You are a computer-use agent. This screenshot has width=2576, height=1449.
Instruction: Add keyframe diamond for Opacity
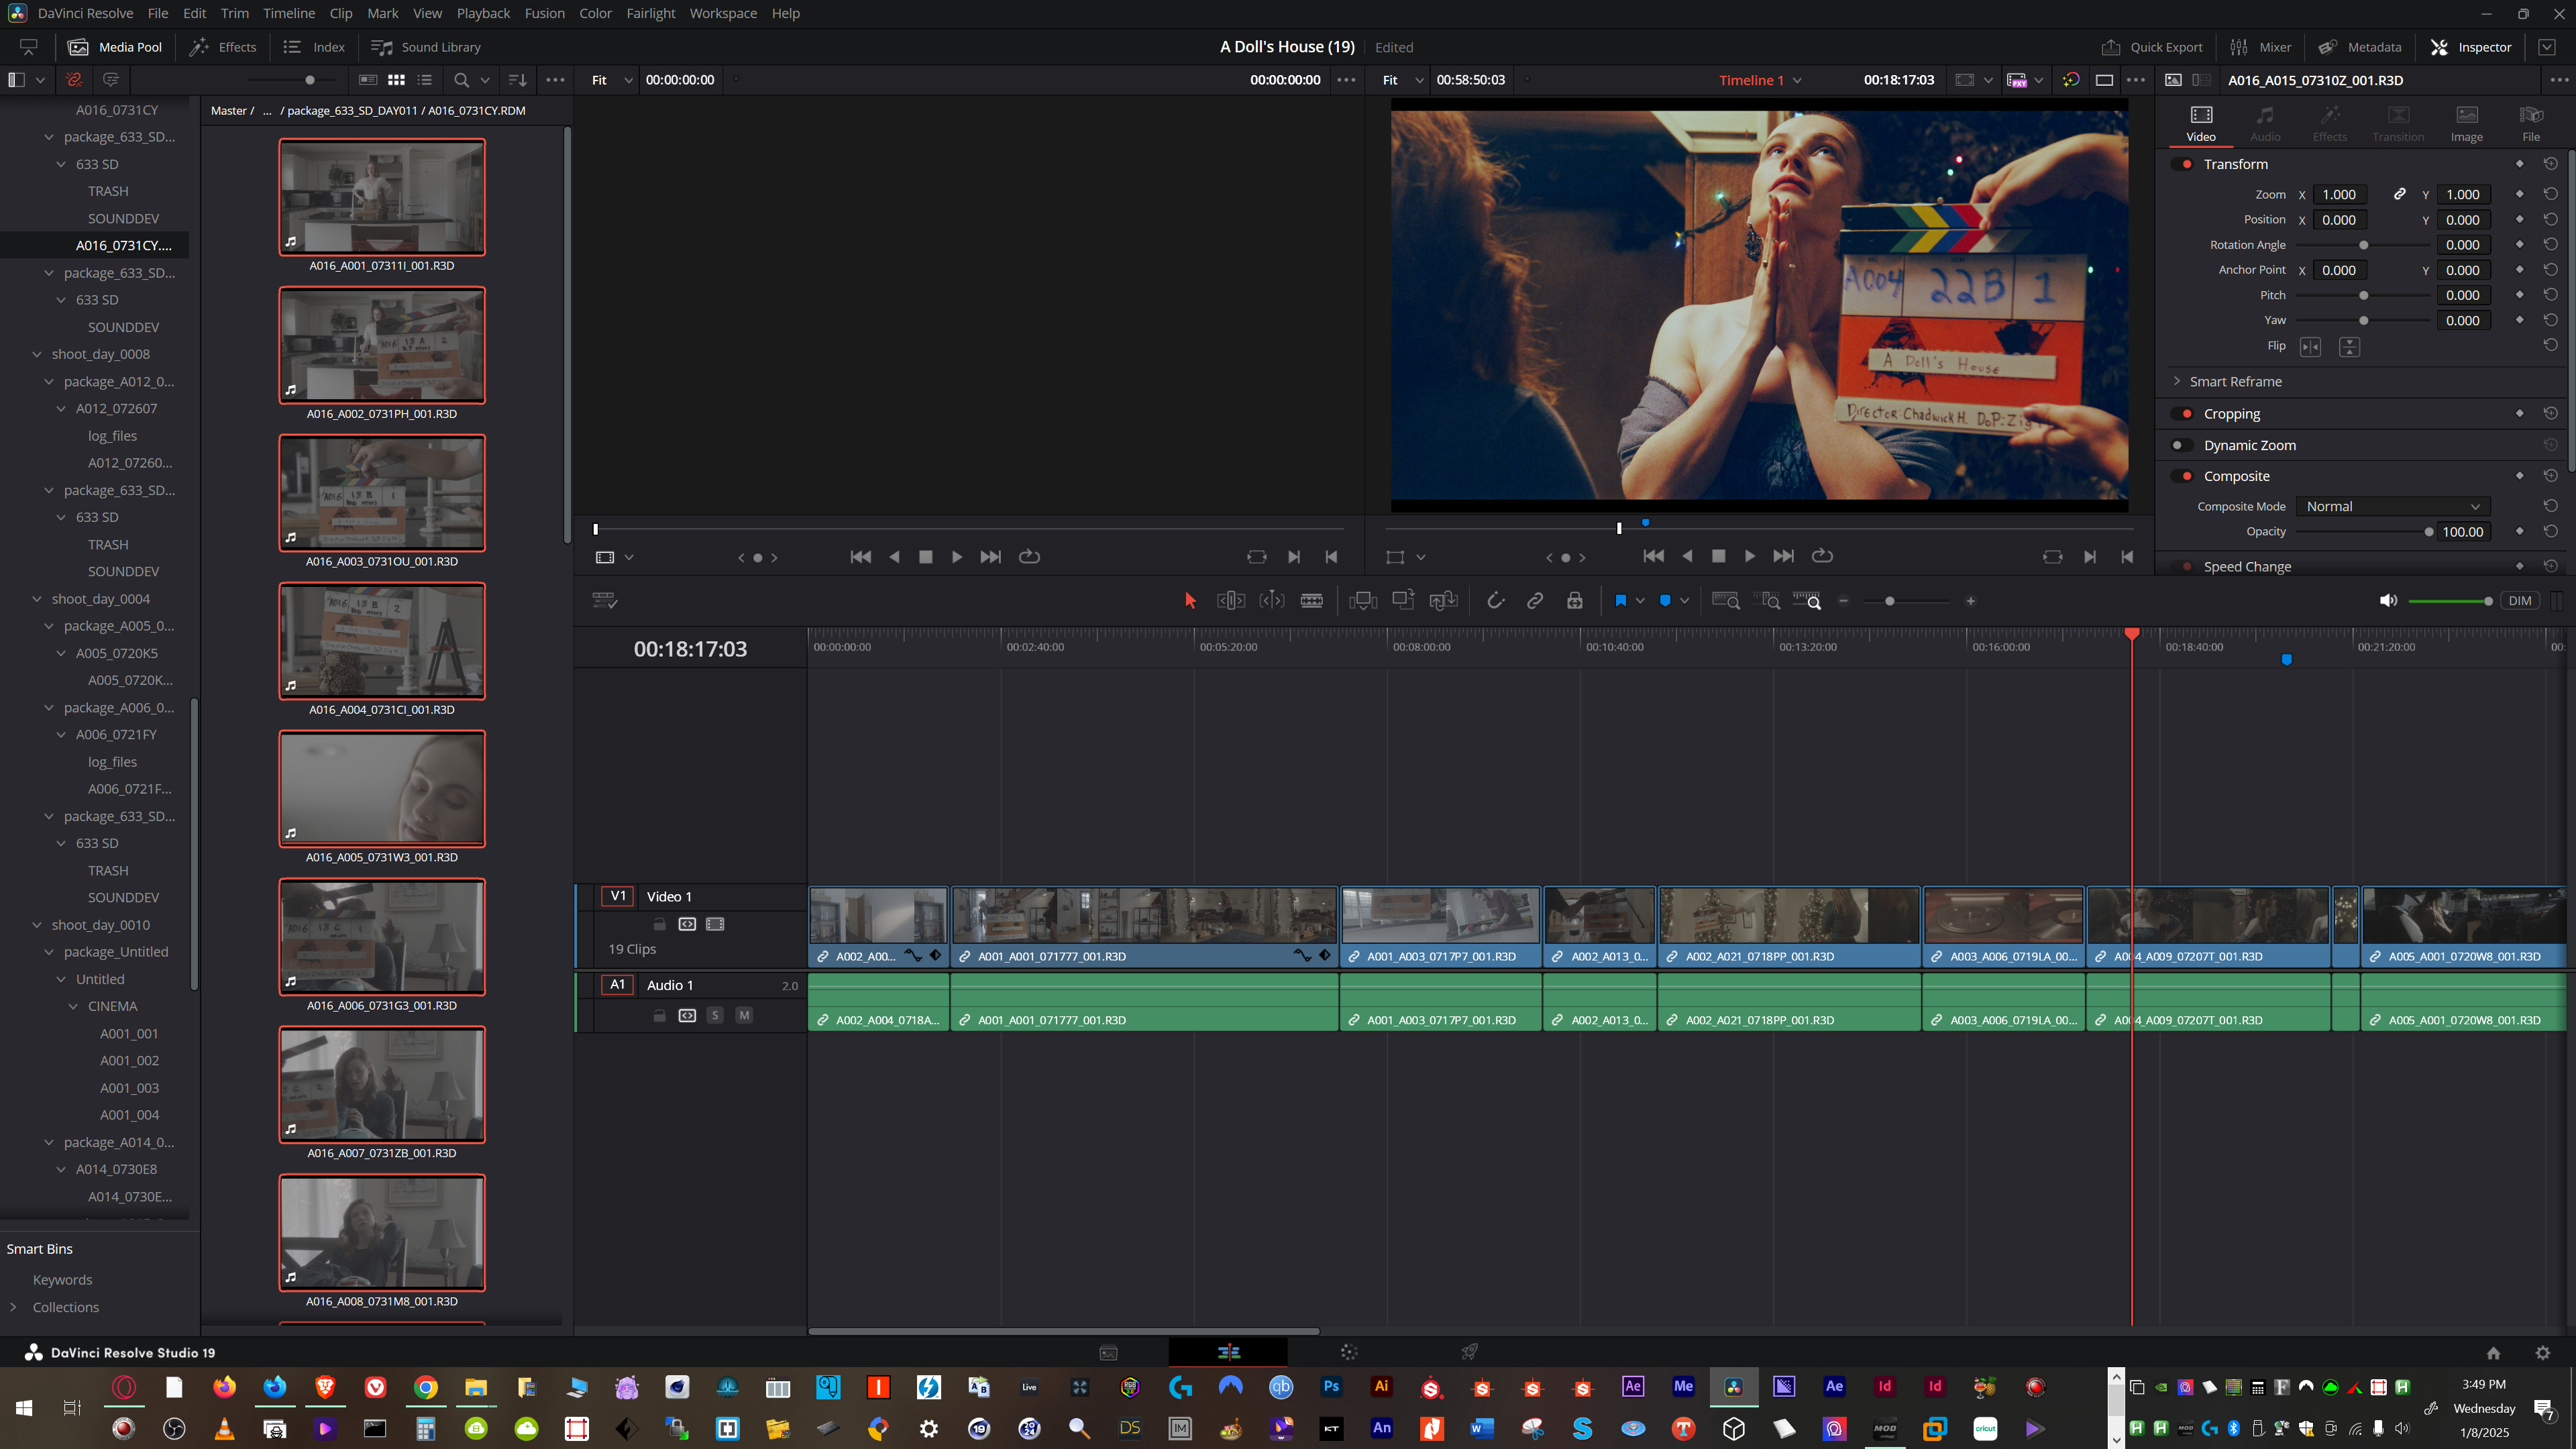[x=2520, y=531]
